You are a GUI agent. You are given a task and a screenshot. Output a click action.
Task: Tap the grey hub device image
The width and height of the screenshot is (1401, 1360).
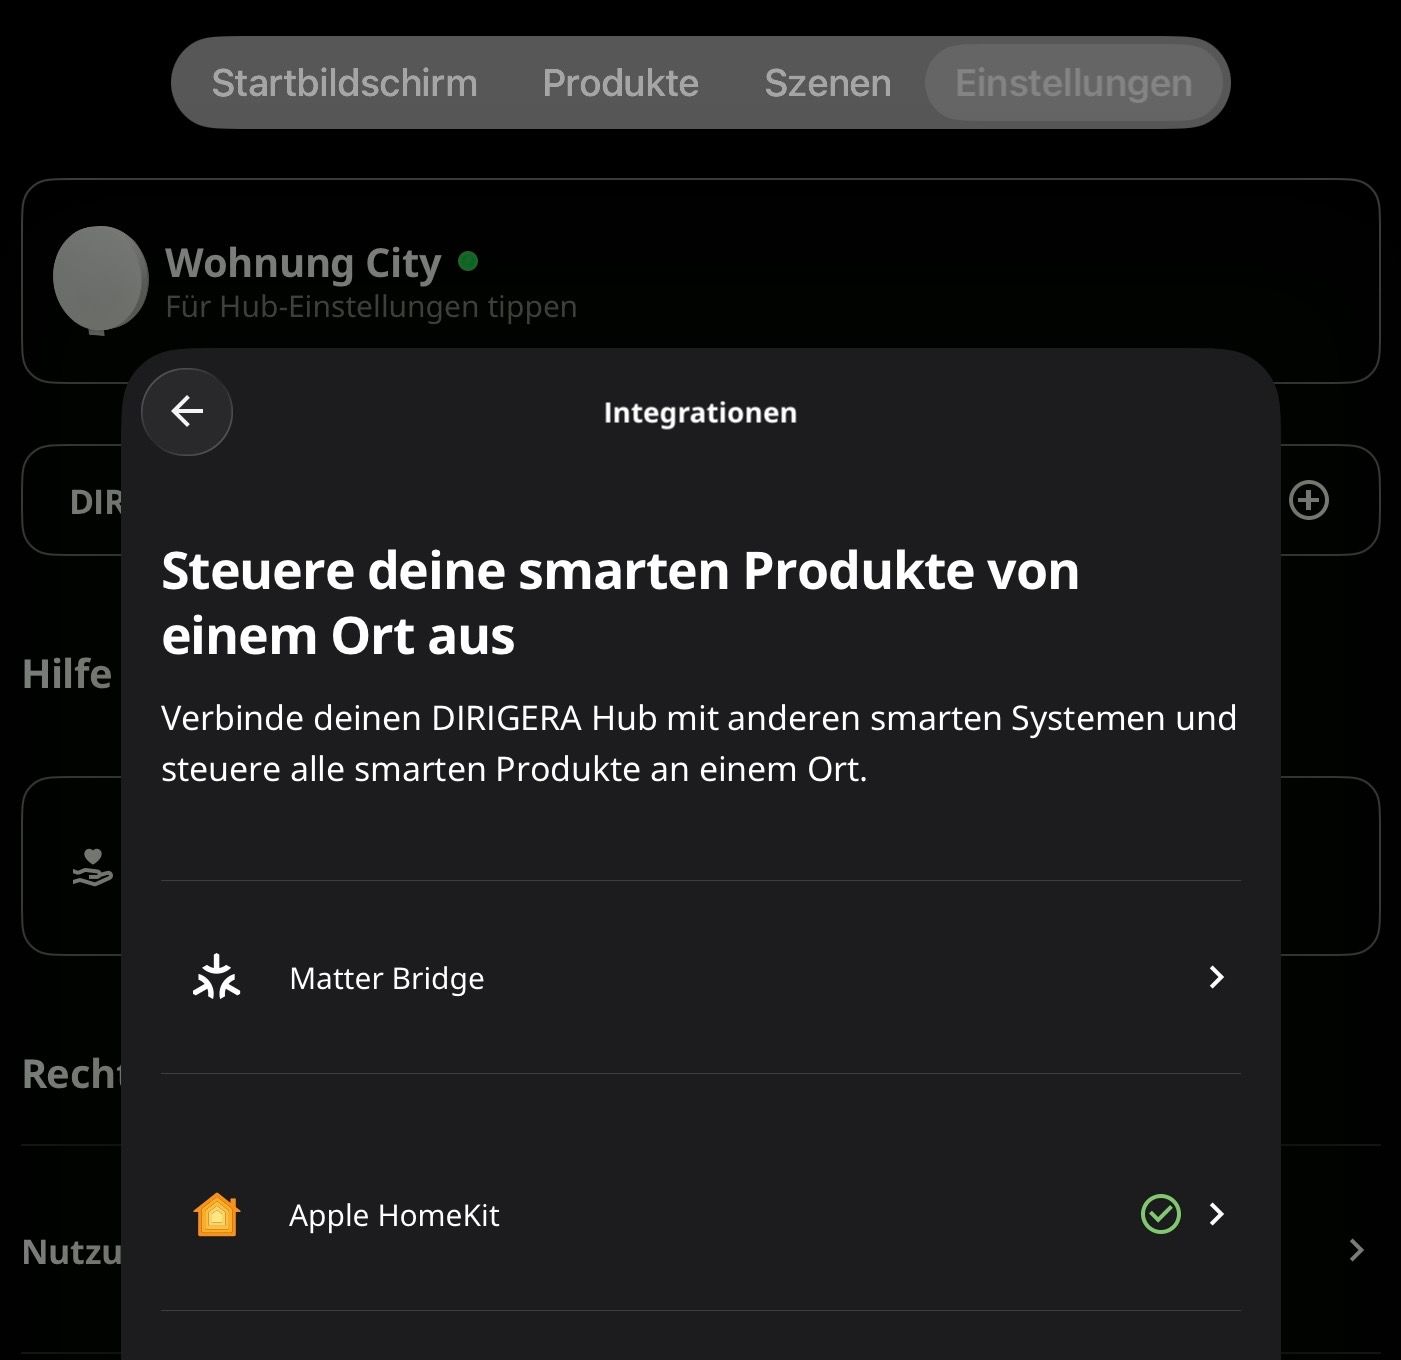[x=100, y=280]
